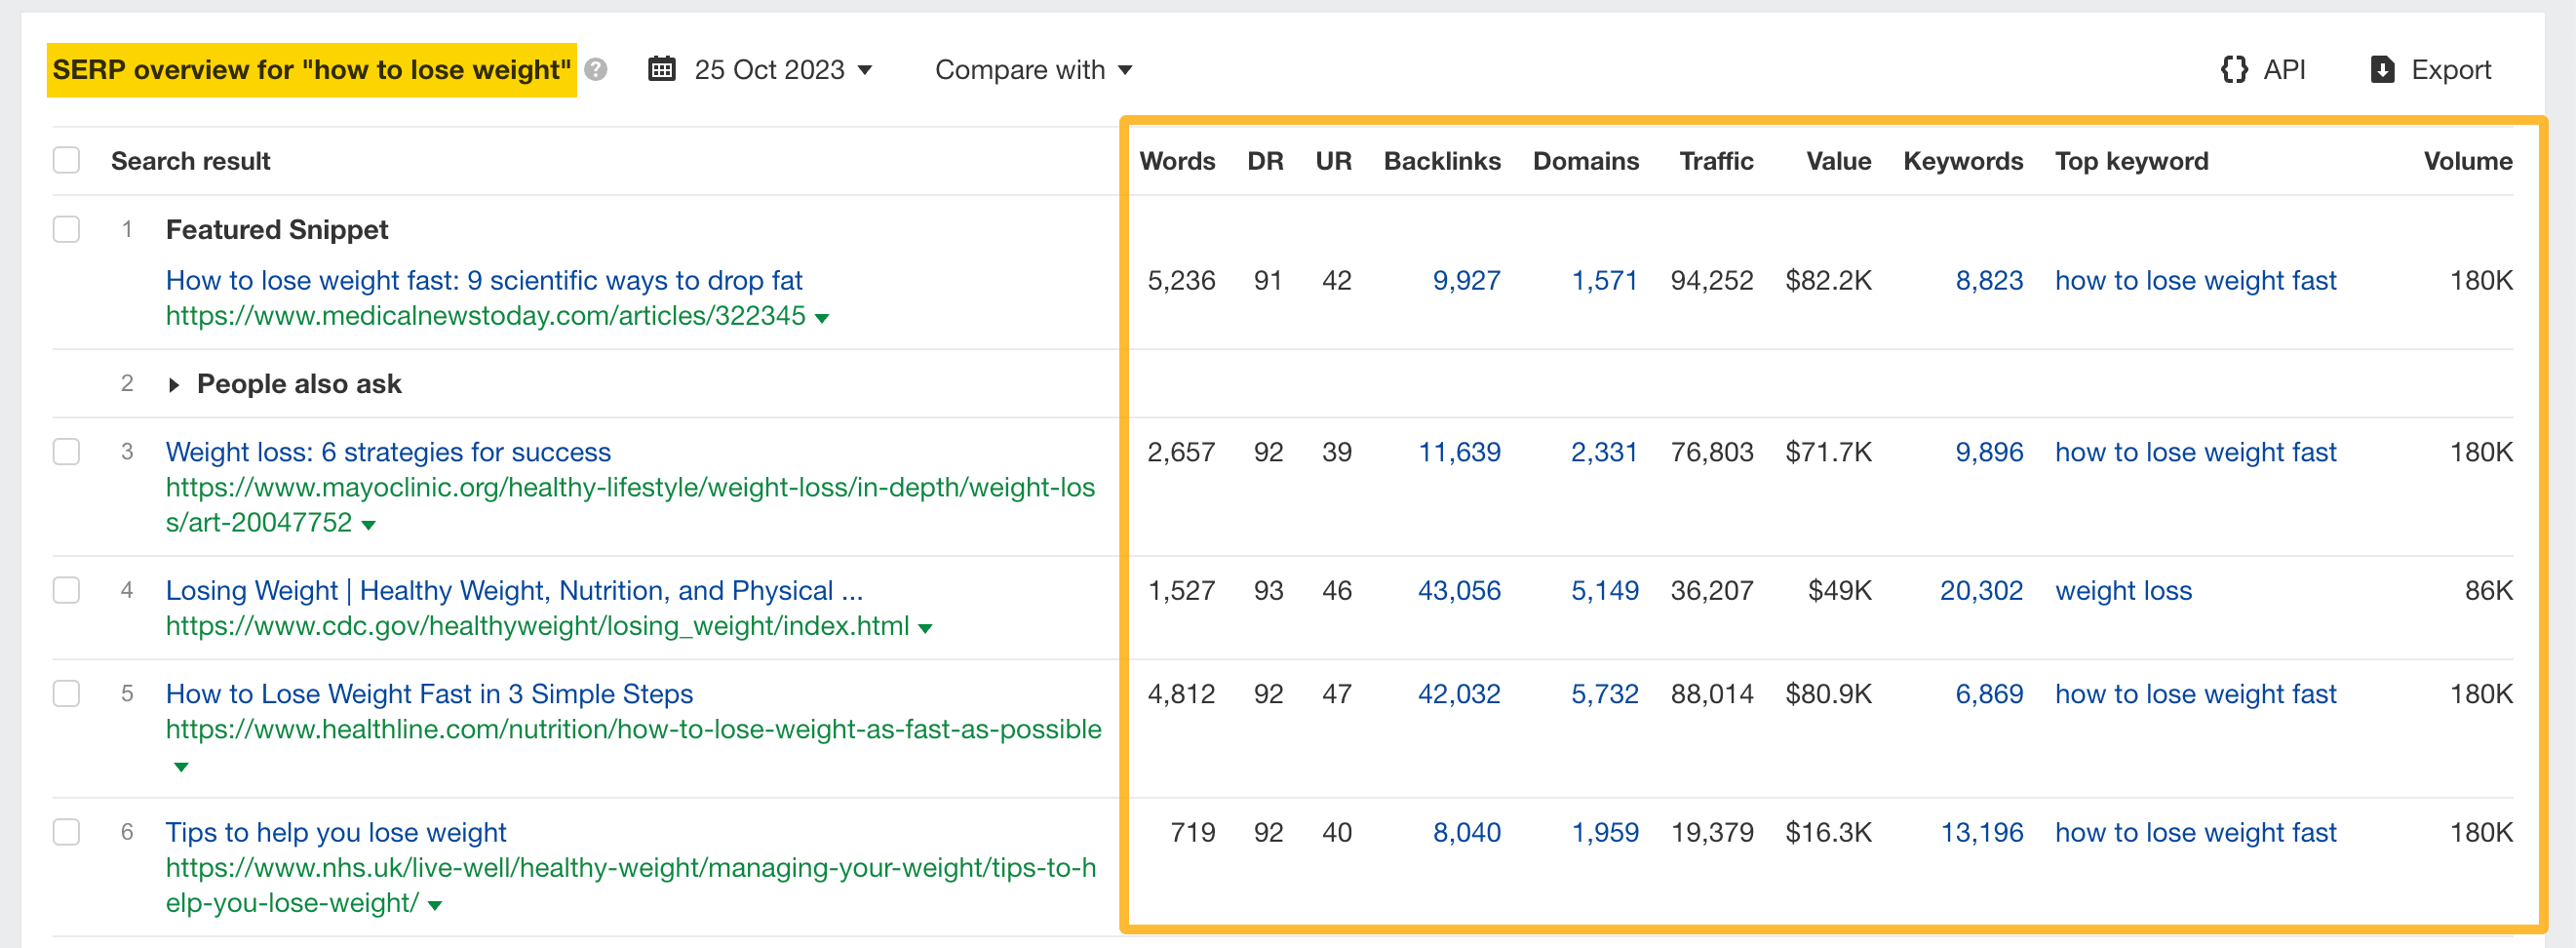Sort by the Backlinks column header
The height and width of the screenshot is (948, 2576).
point(1442,161)
